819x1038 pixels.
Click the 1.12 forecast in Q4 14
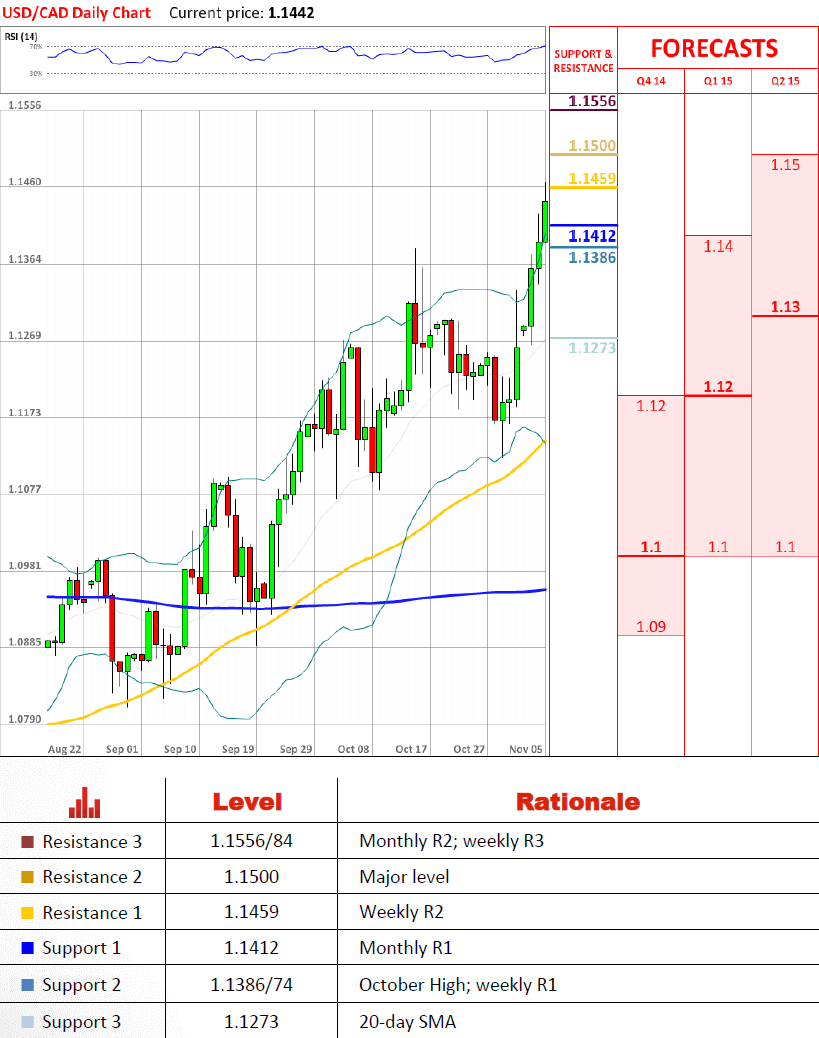(651, 406)
